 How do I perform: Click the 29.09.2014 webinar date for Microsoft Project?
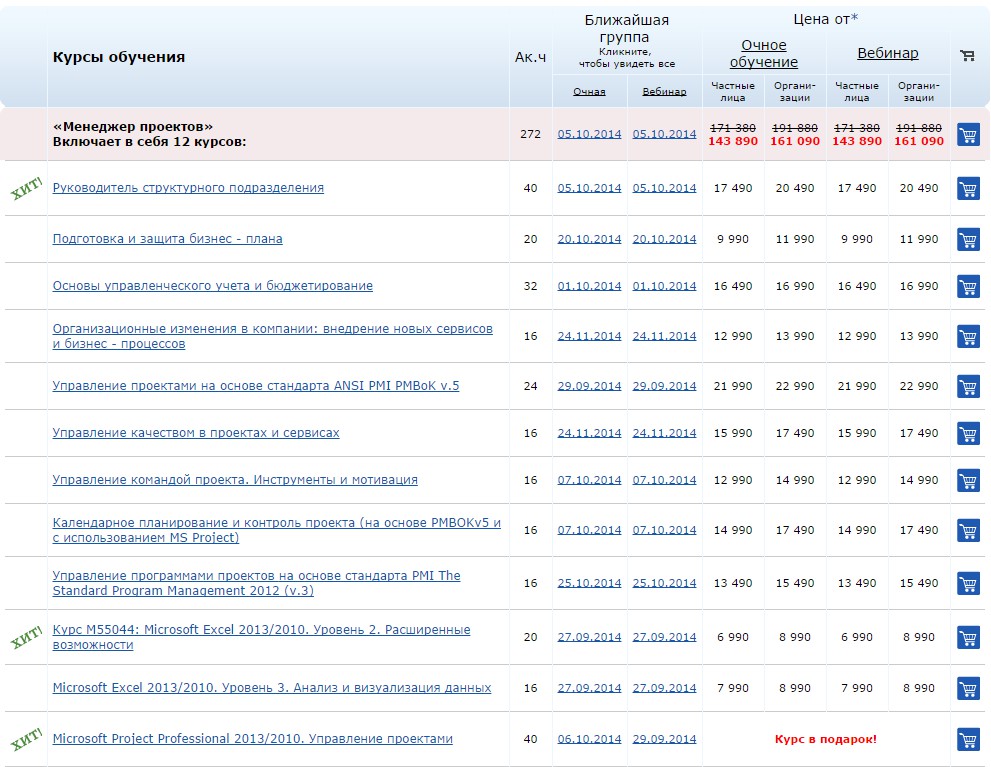[x=664, y=739]
